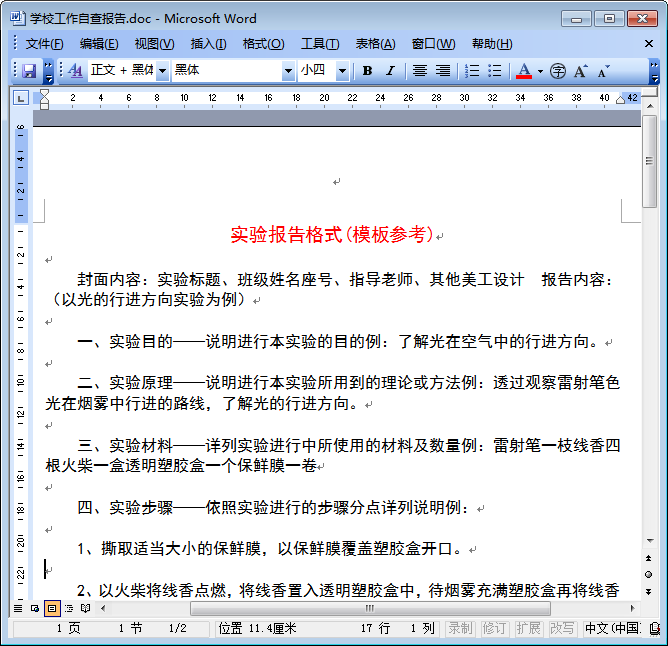Image resolution: width=668 pixels, height=646 pixels.
Task: Click the horizontal scrollbar right arrow
Action: [632, 609]
